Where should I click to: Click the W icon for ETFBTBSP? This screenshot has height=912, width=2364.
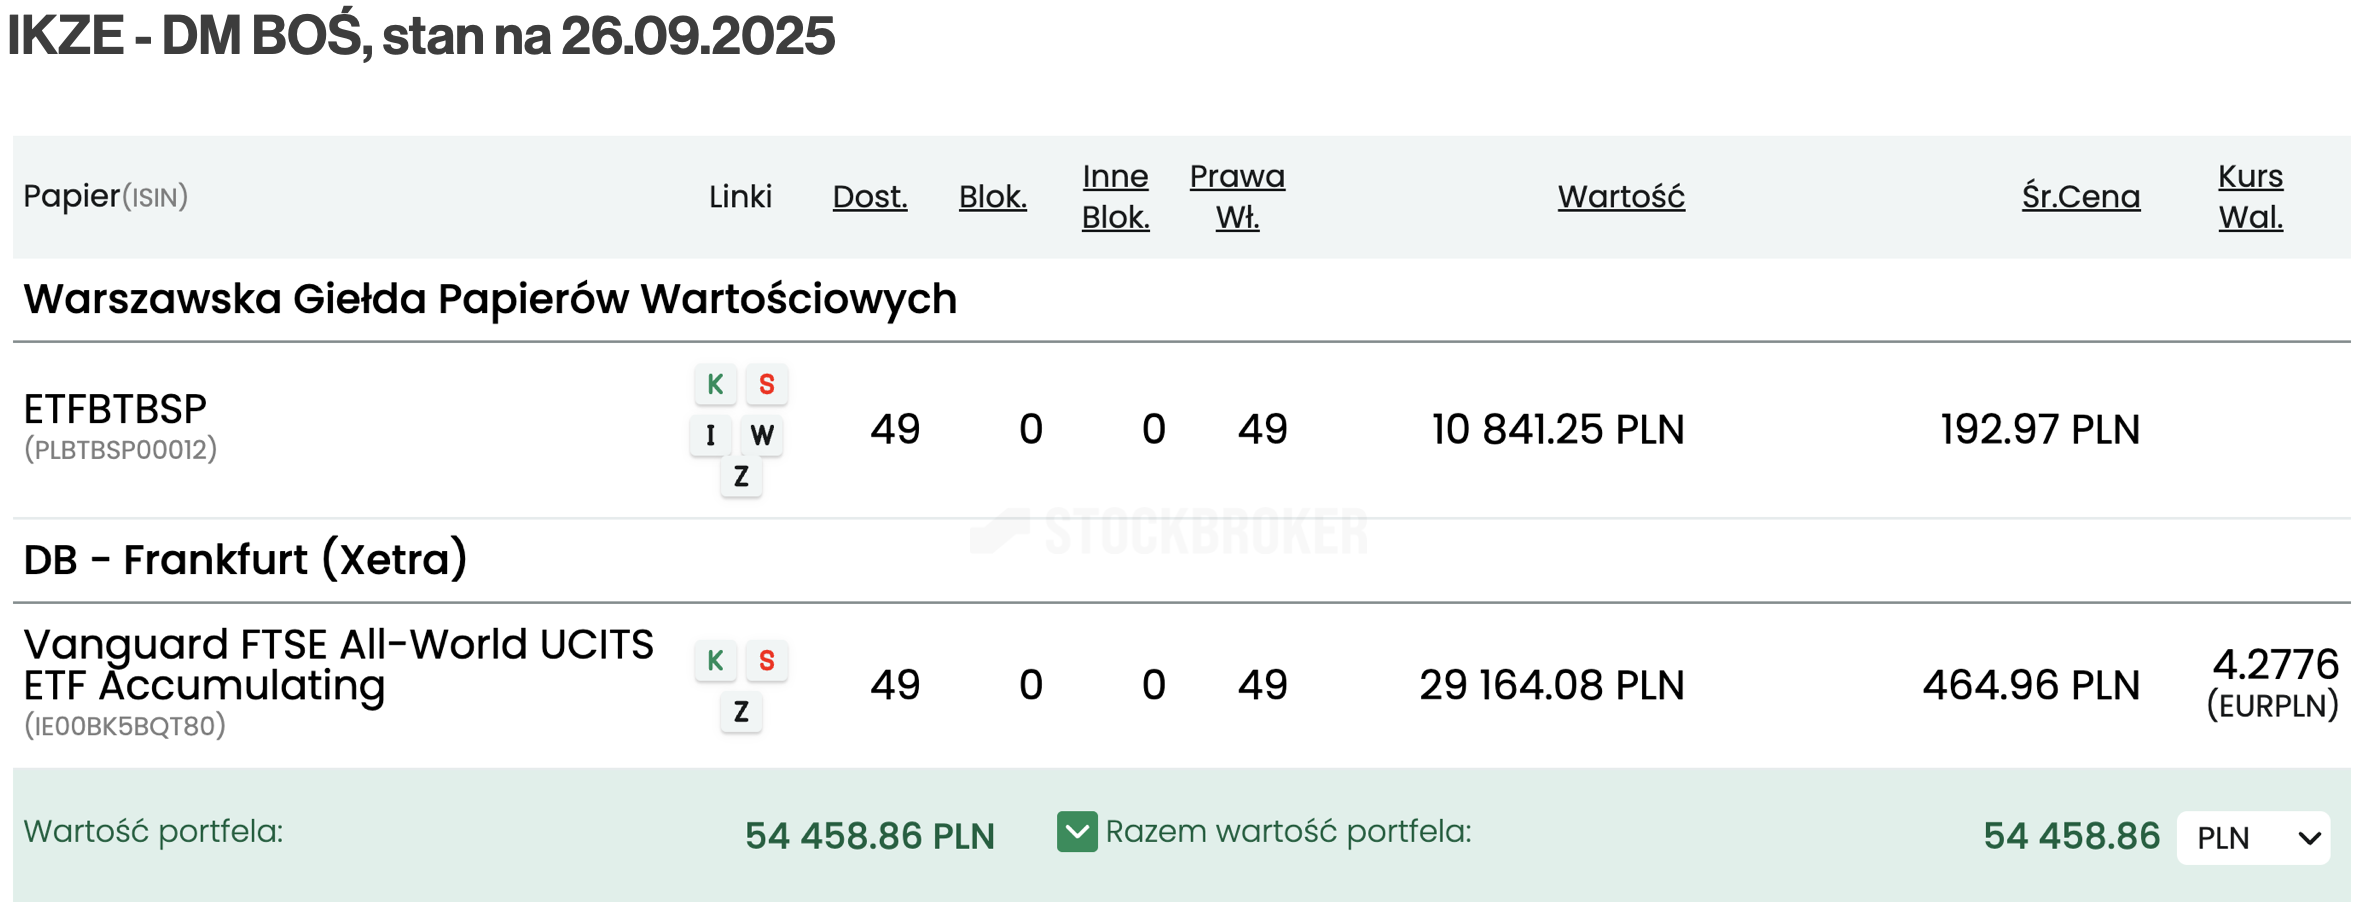click(762, 435)
